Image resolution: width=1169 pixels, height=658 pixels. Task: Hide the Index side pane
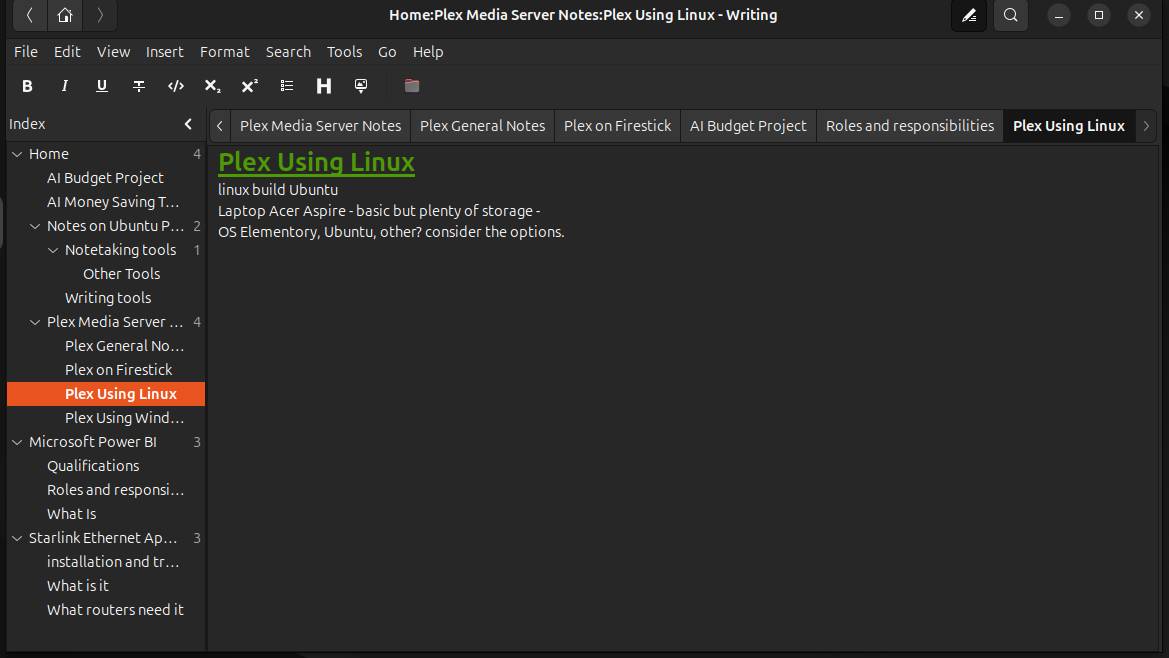(x=189, y=124)
